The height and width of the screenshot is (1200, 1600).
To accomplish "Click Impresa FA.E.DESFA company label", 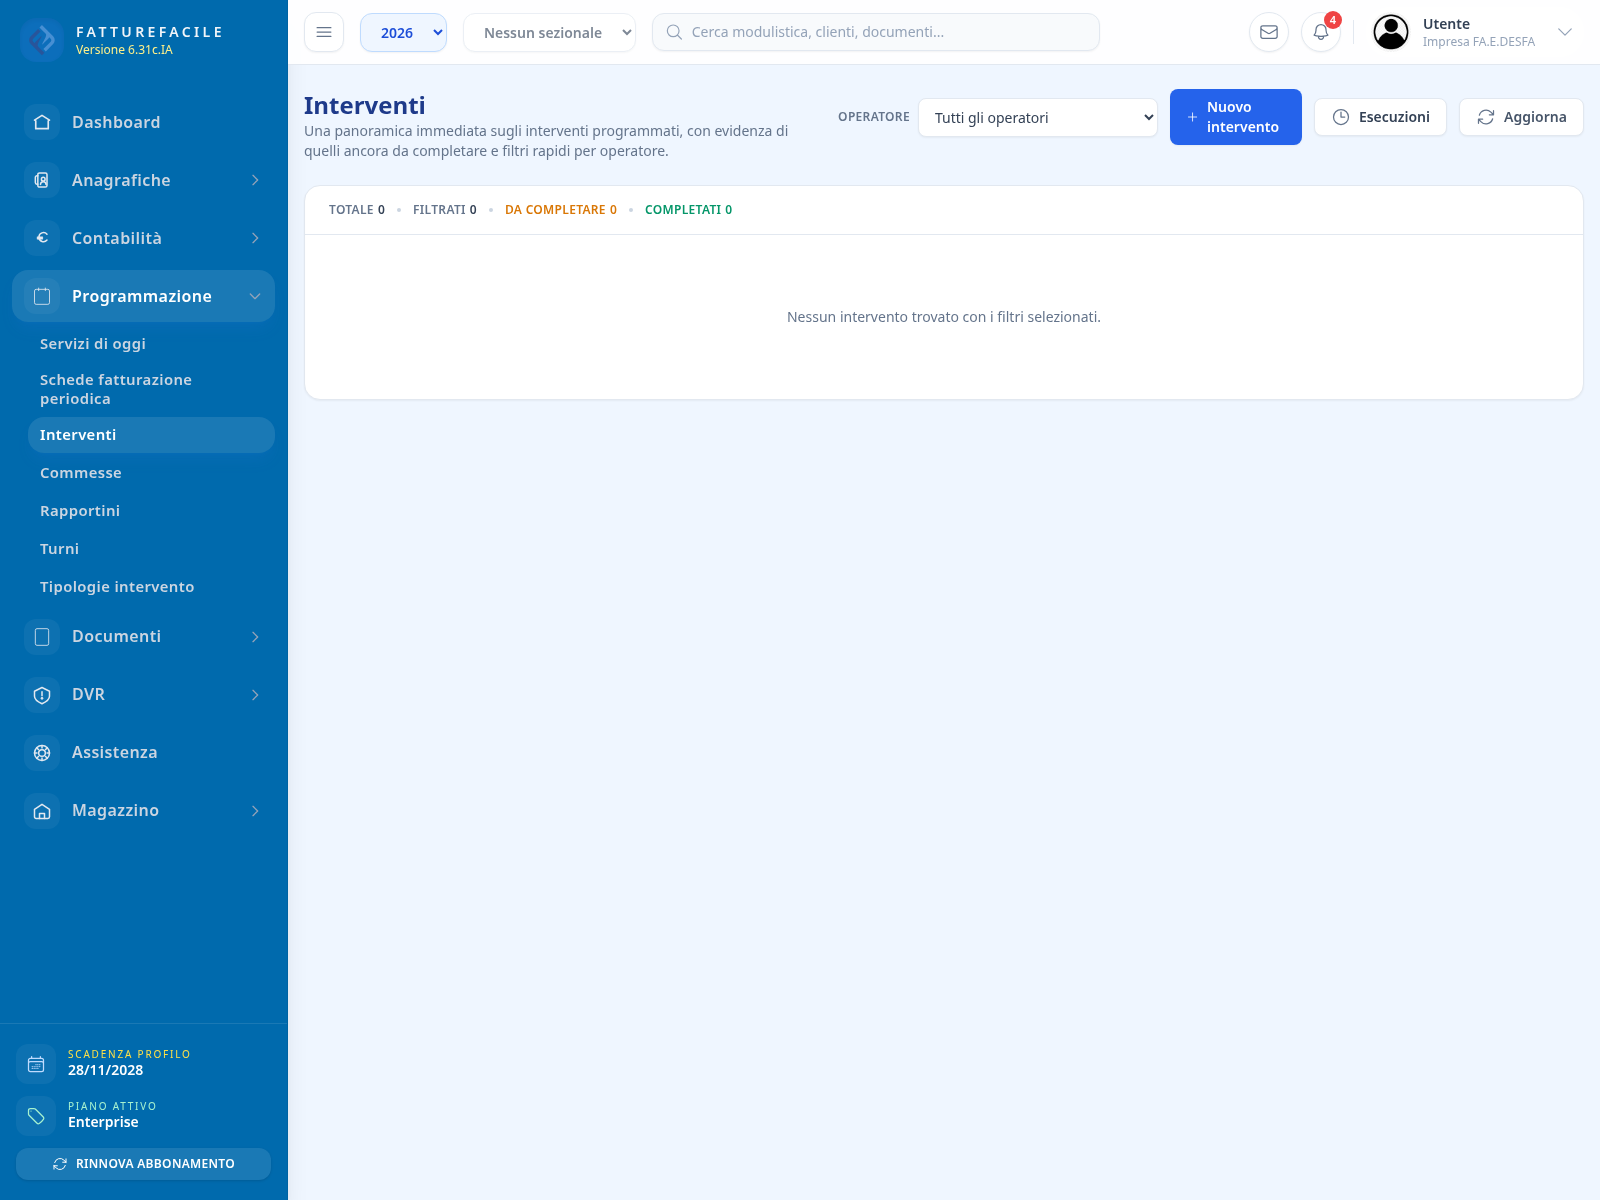I will click(x=1478, y=42).
